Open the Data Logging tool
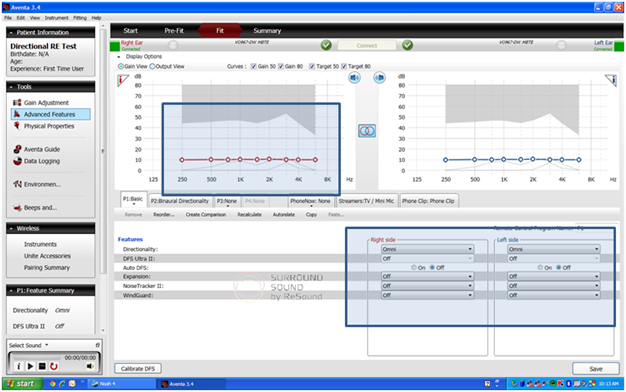The width and height of the screenshot is (626, 392). click(x=42, y=161)
